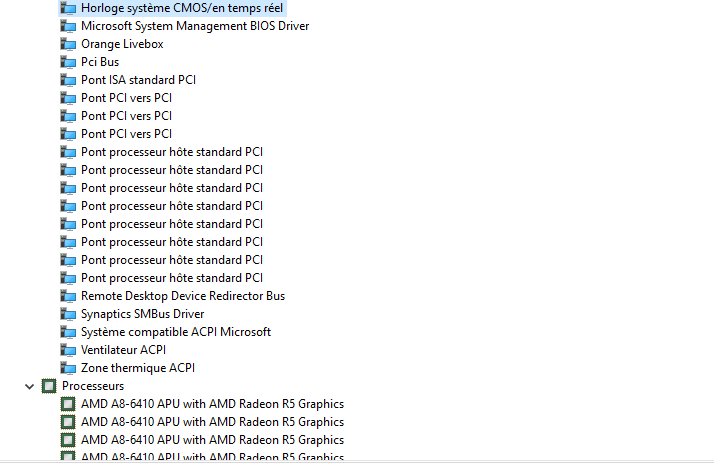This screenshot has height=463, width=714.
Task: Click the Remote Desktop Device Redirector icon
Action: (68, 296)
